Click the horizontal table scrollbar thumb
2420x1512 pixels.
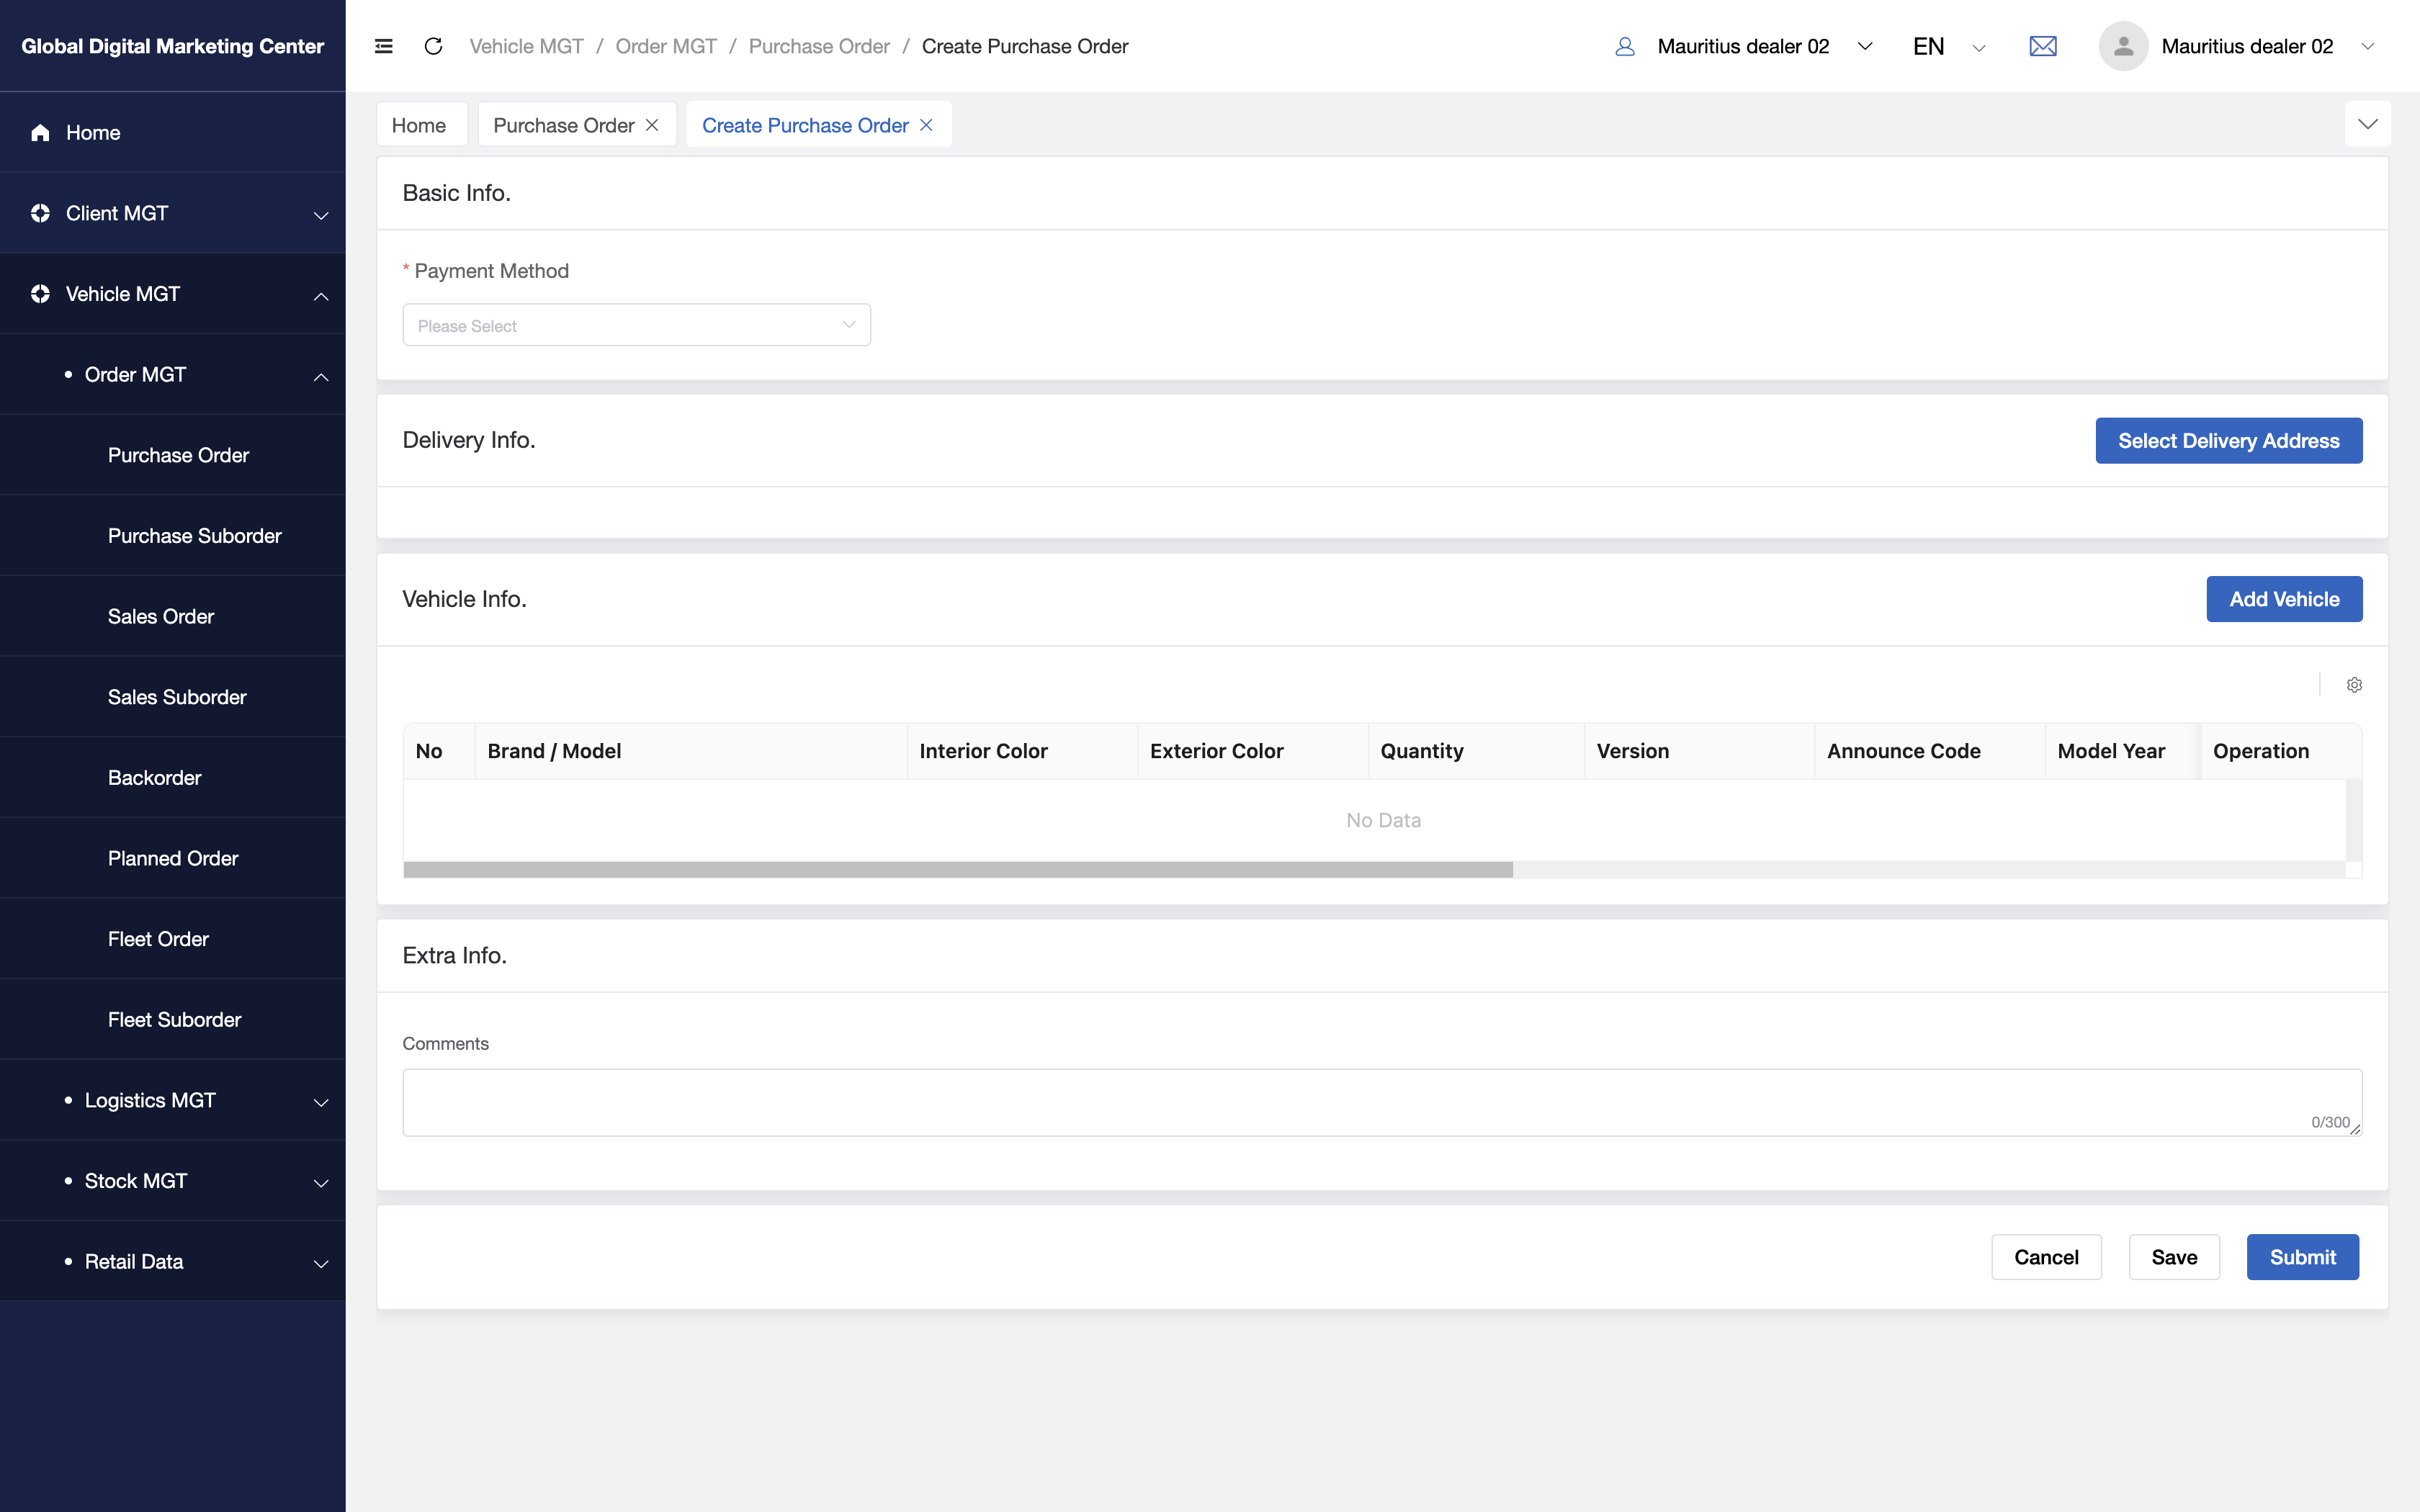pyautogui.click(x=958, y=870)
